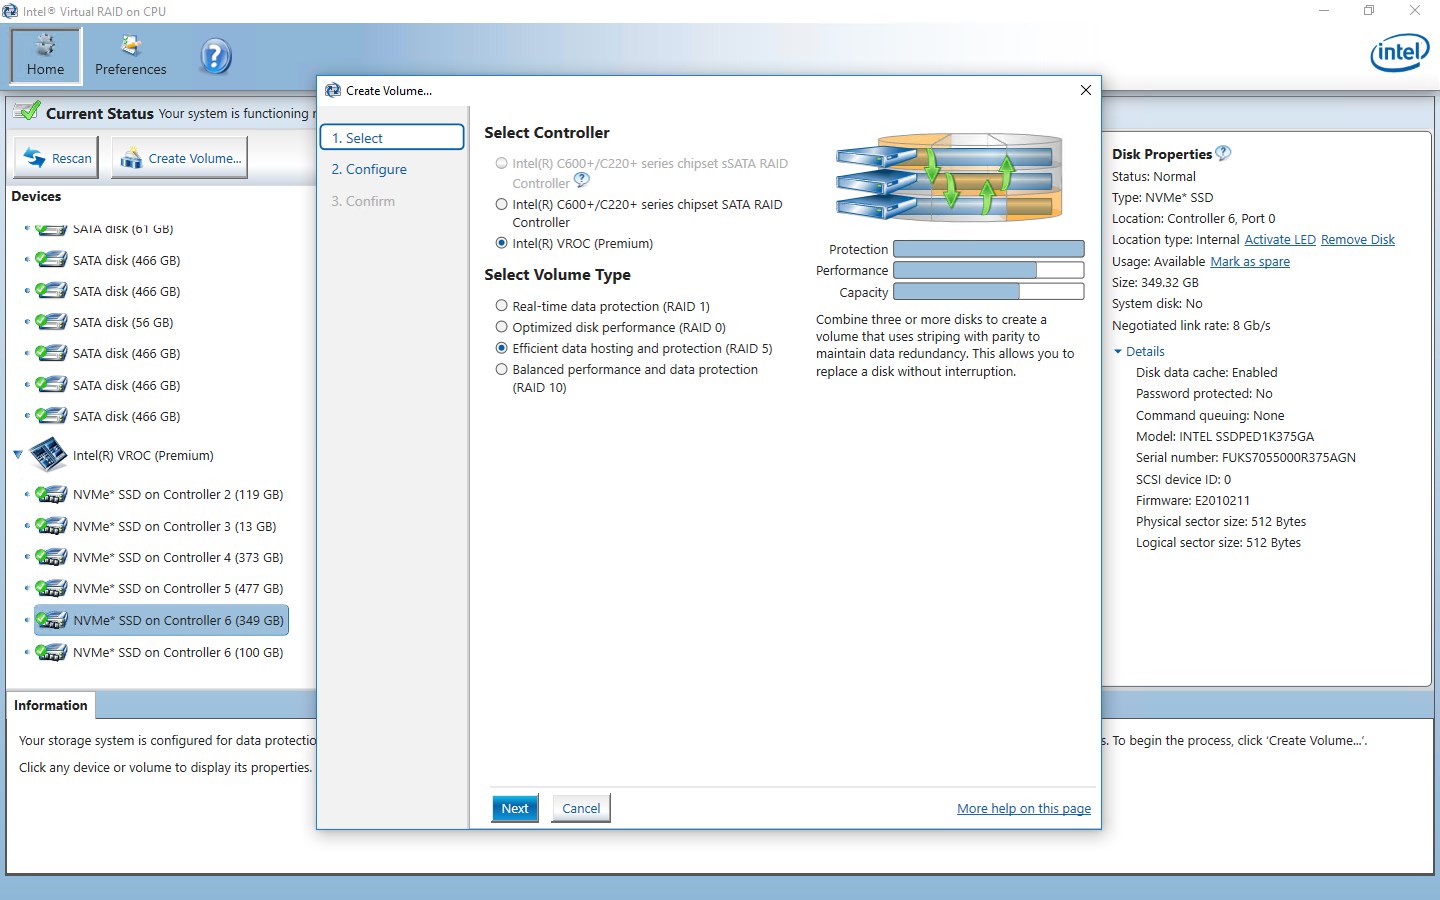
Task: Go to step 3. Confirm in wizard
Action: click(x=363, y=201)
